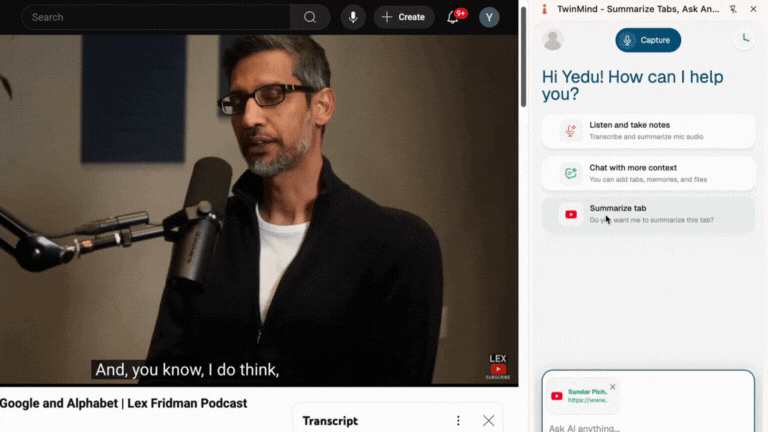Unpin the TwinMind side panel

(x=733, y=9)
